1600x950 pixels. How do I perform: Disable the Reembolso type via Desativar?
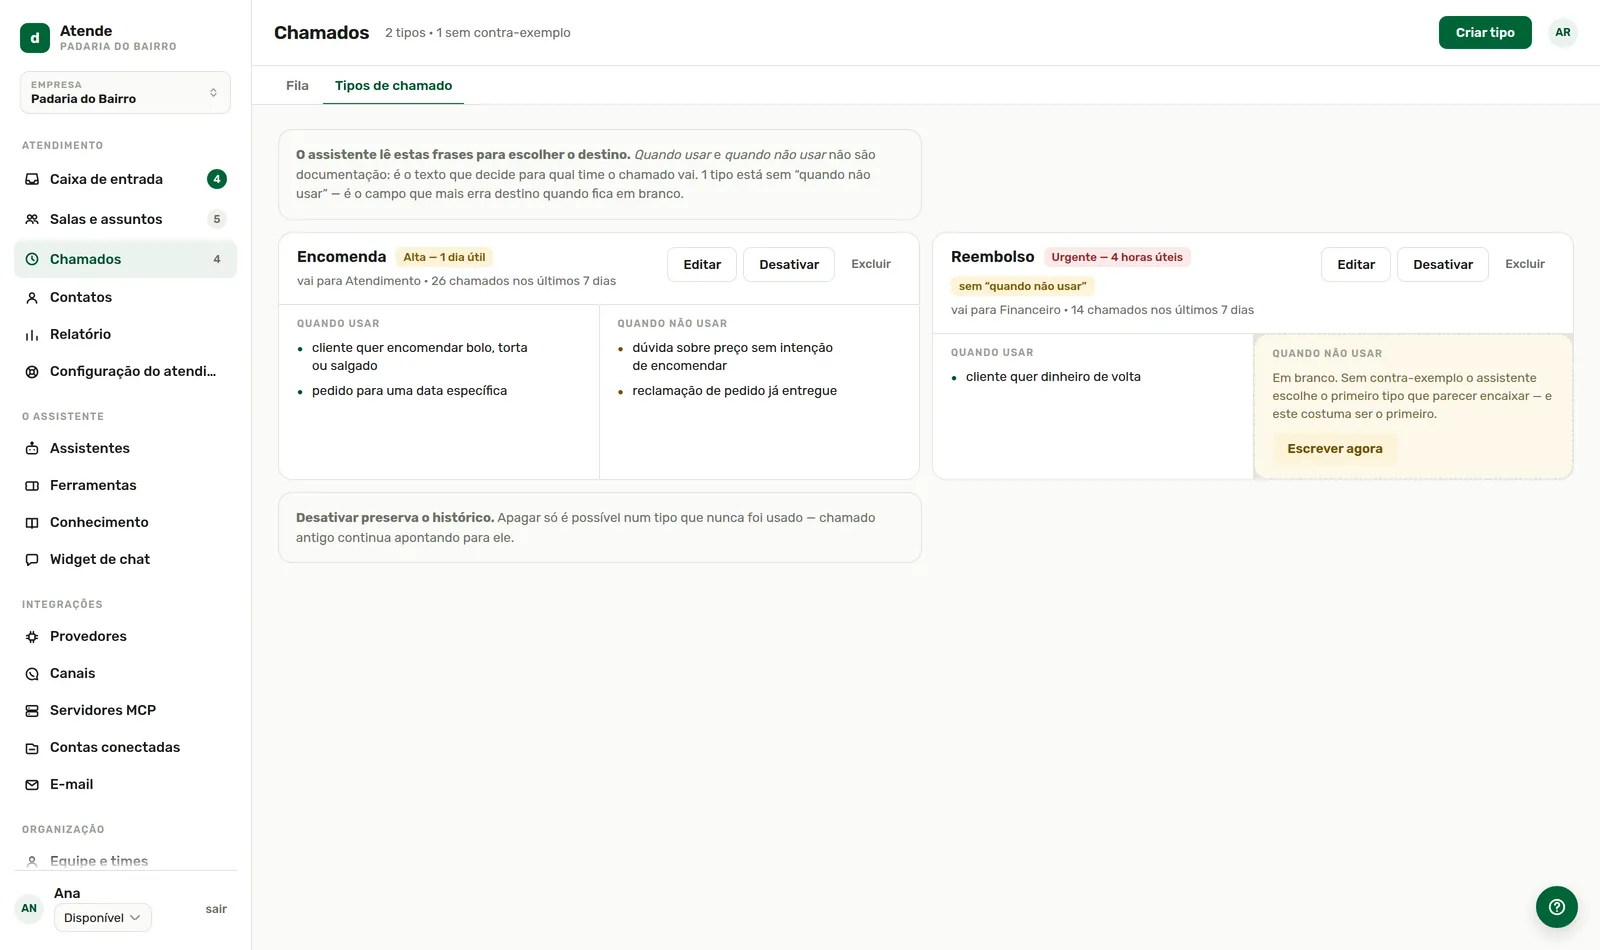pyautogui.click(x=1443, y=264)
